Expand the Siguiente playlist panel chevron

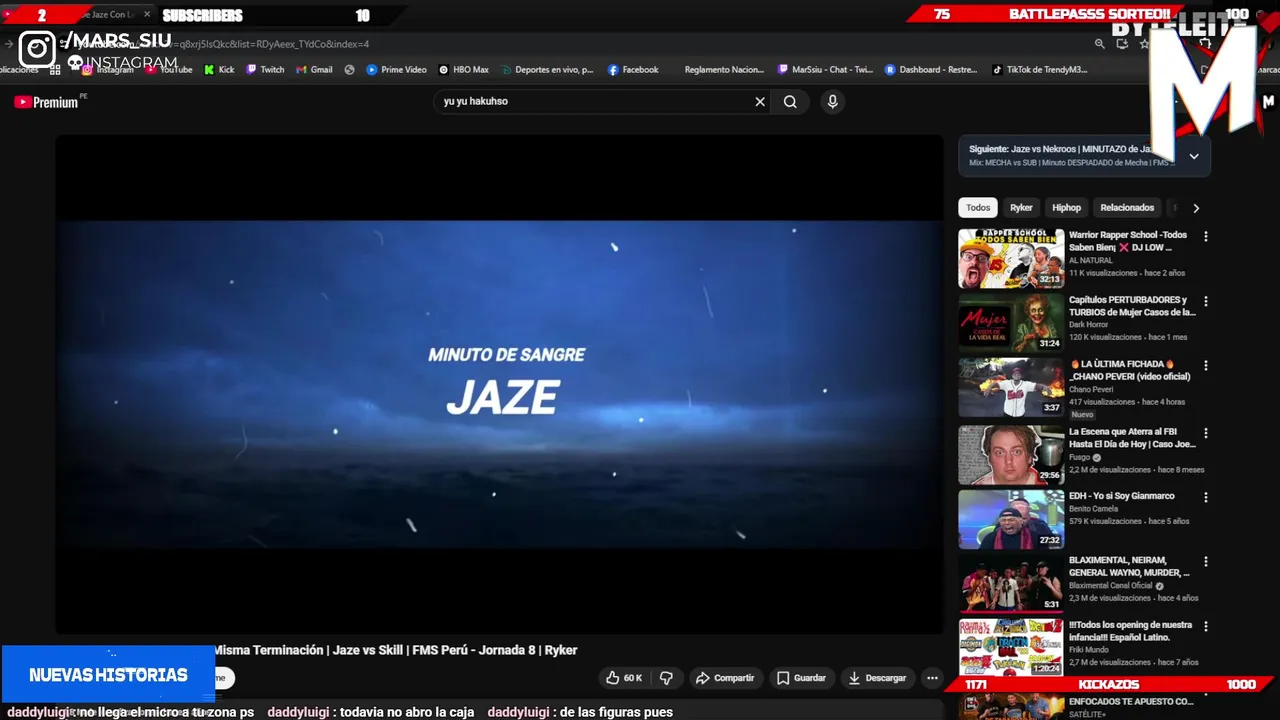tap(1194, 156)
